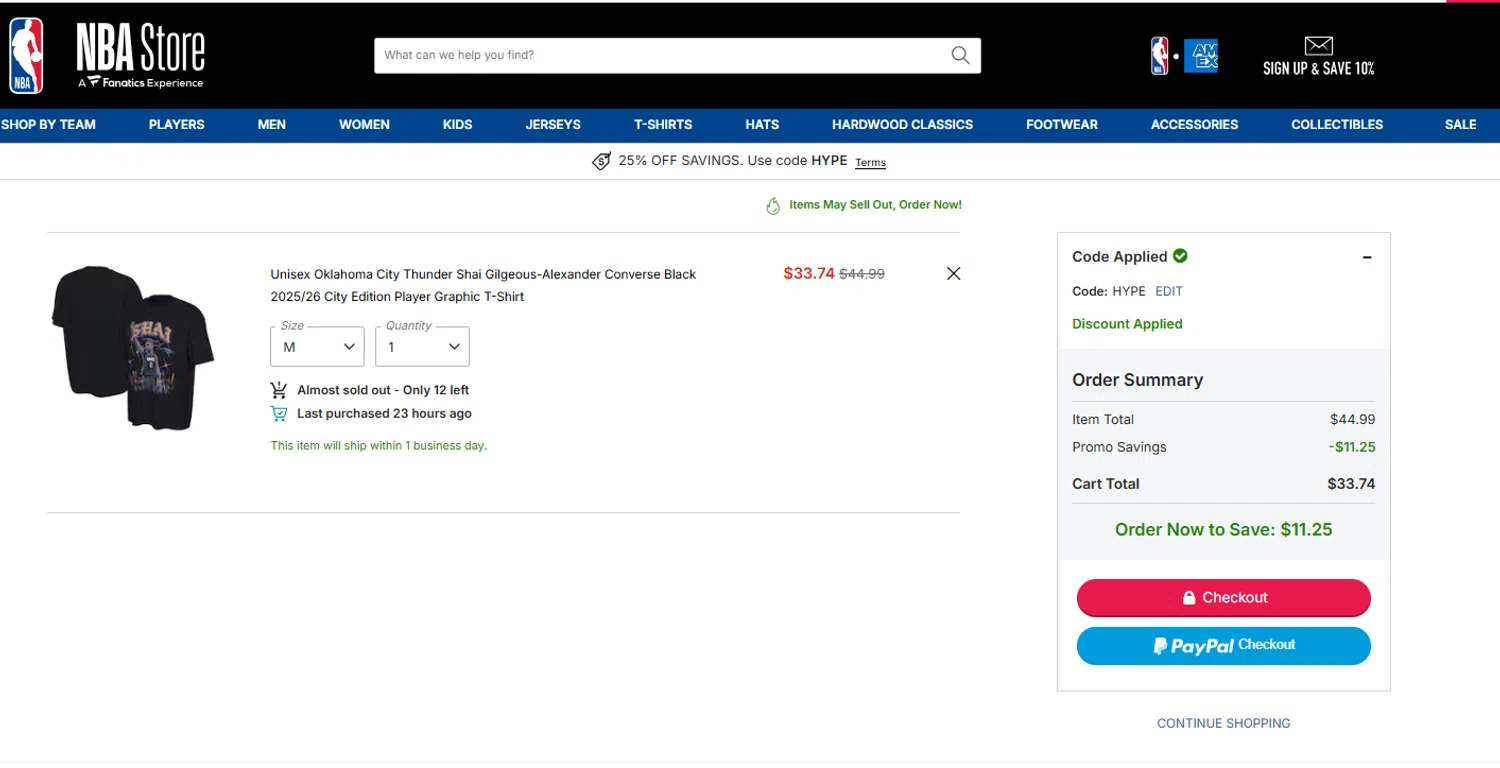The image size is (1500, 768).
Task: Click the Order Summary heading
Action: pyautogui.click(x=1137, y=380)
